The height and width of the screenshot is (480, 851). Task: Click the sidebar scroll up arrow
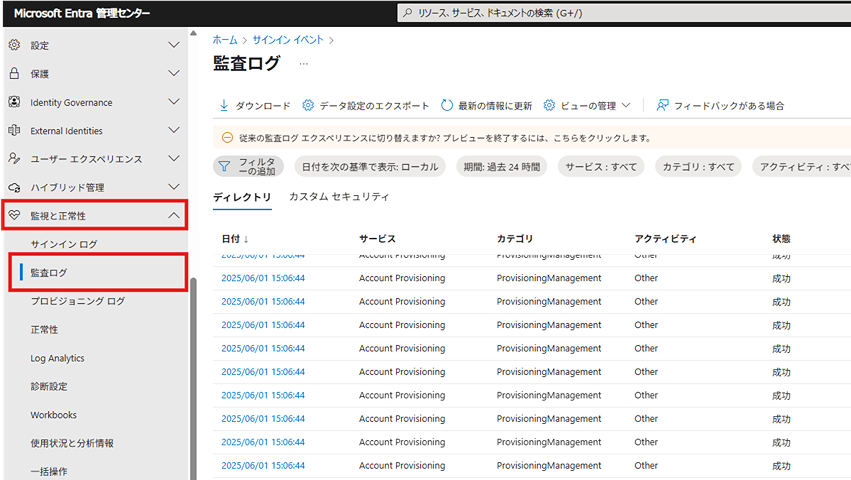tap(193, 34)
